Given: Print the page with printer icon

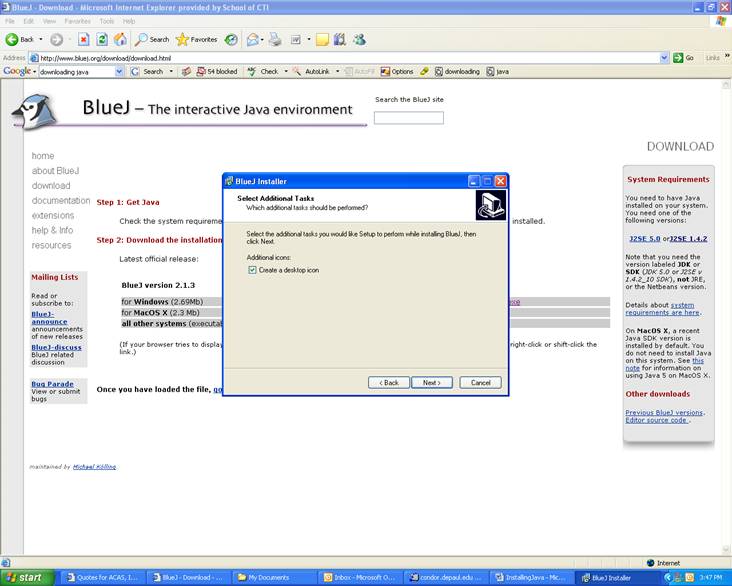Looking at the screenshot, I should pos(275,40).
